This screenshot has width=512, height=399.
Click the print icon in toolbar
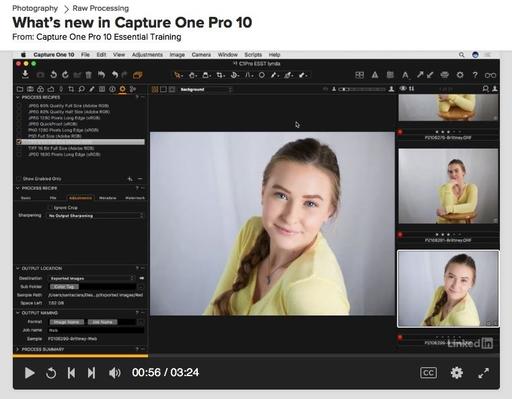tap(445, 75)
